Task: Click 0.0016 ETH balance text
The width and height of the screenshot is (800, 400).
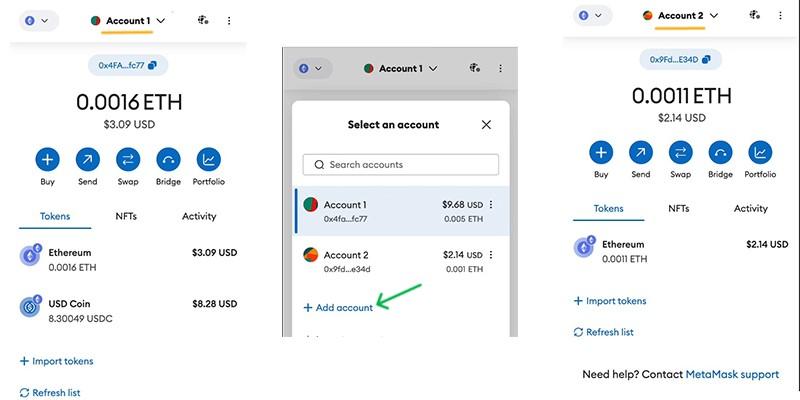Action: (x=129, y=103)
